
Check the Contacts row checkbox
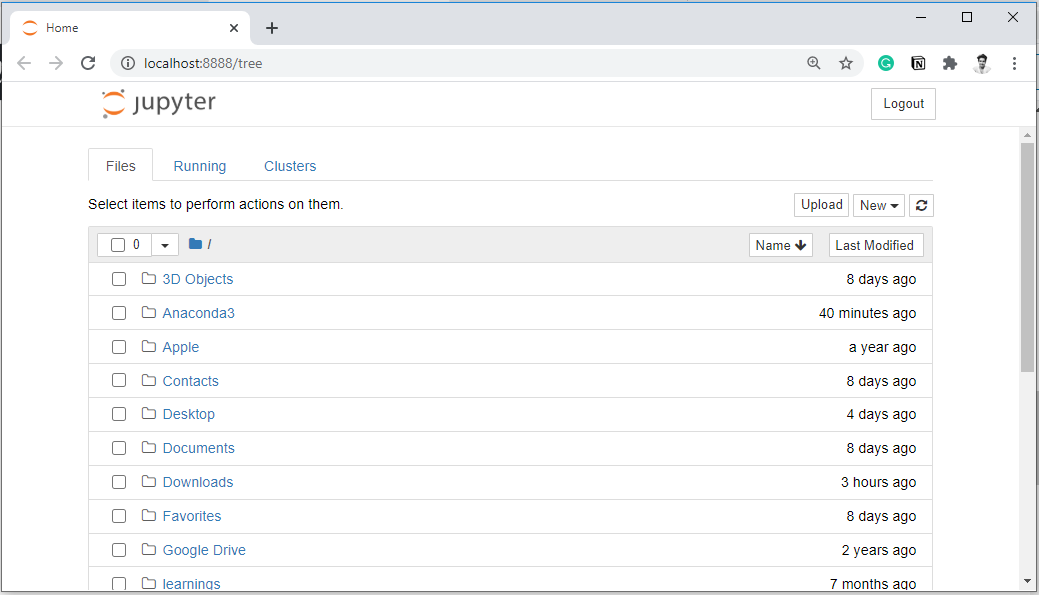(x=119, y=380)
